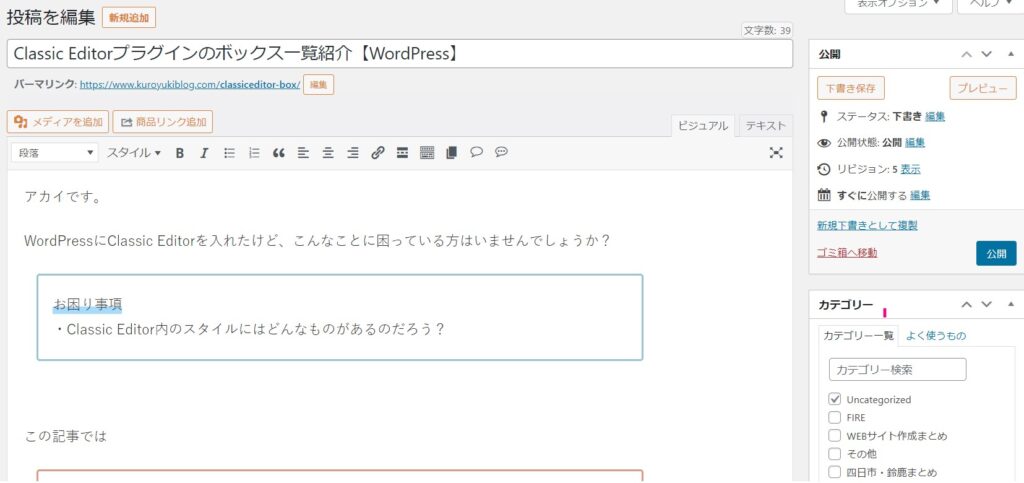Uncheck the Uncategorized category
1024x483 pixels.
tap(835, 399)
